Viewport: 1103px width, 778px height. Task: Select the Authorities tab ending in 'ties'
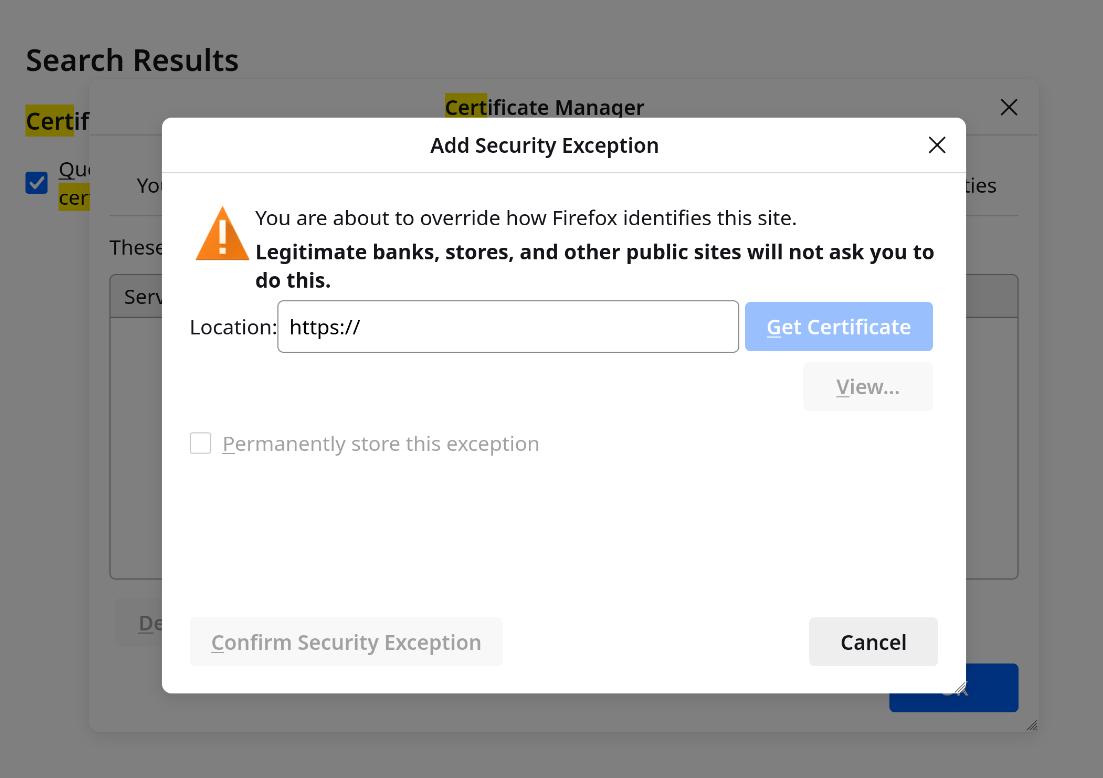tap(981, 186)
